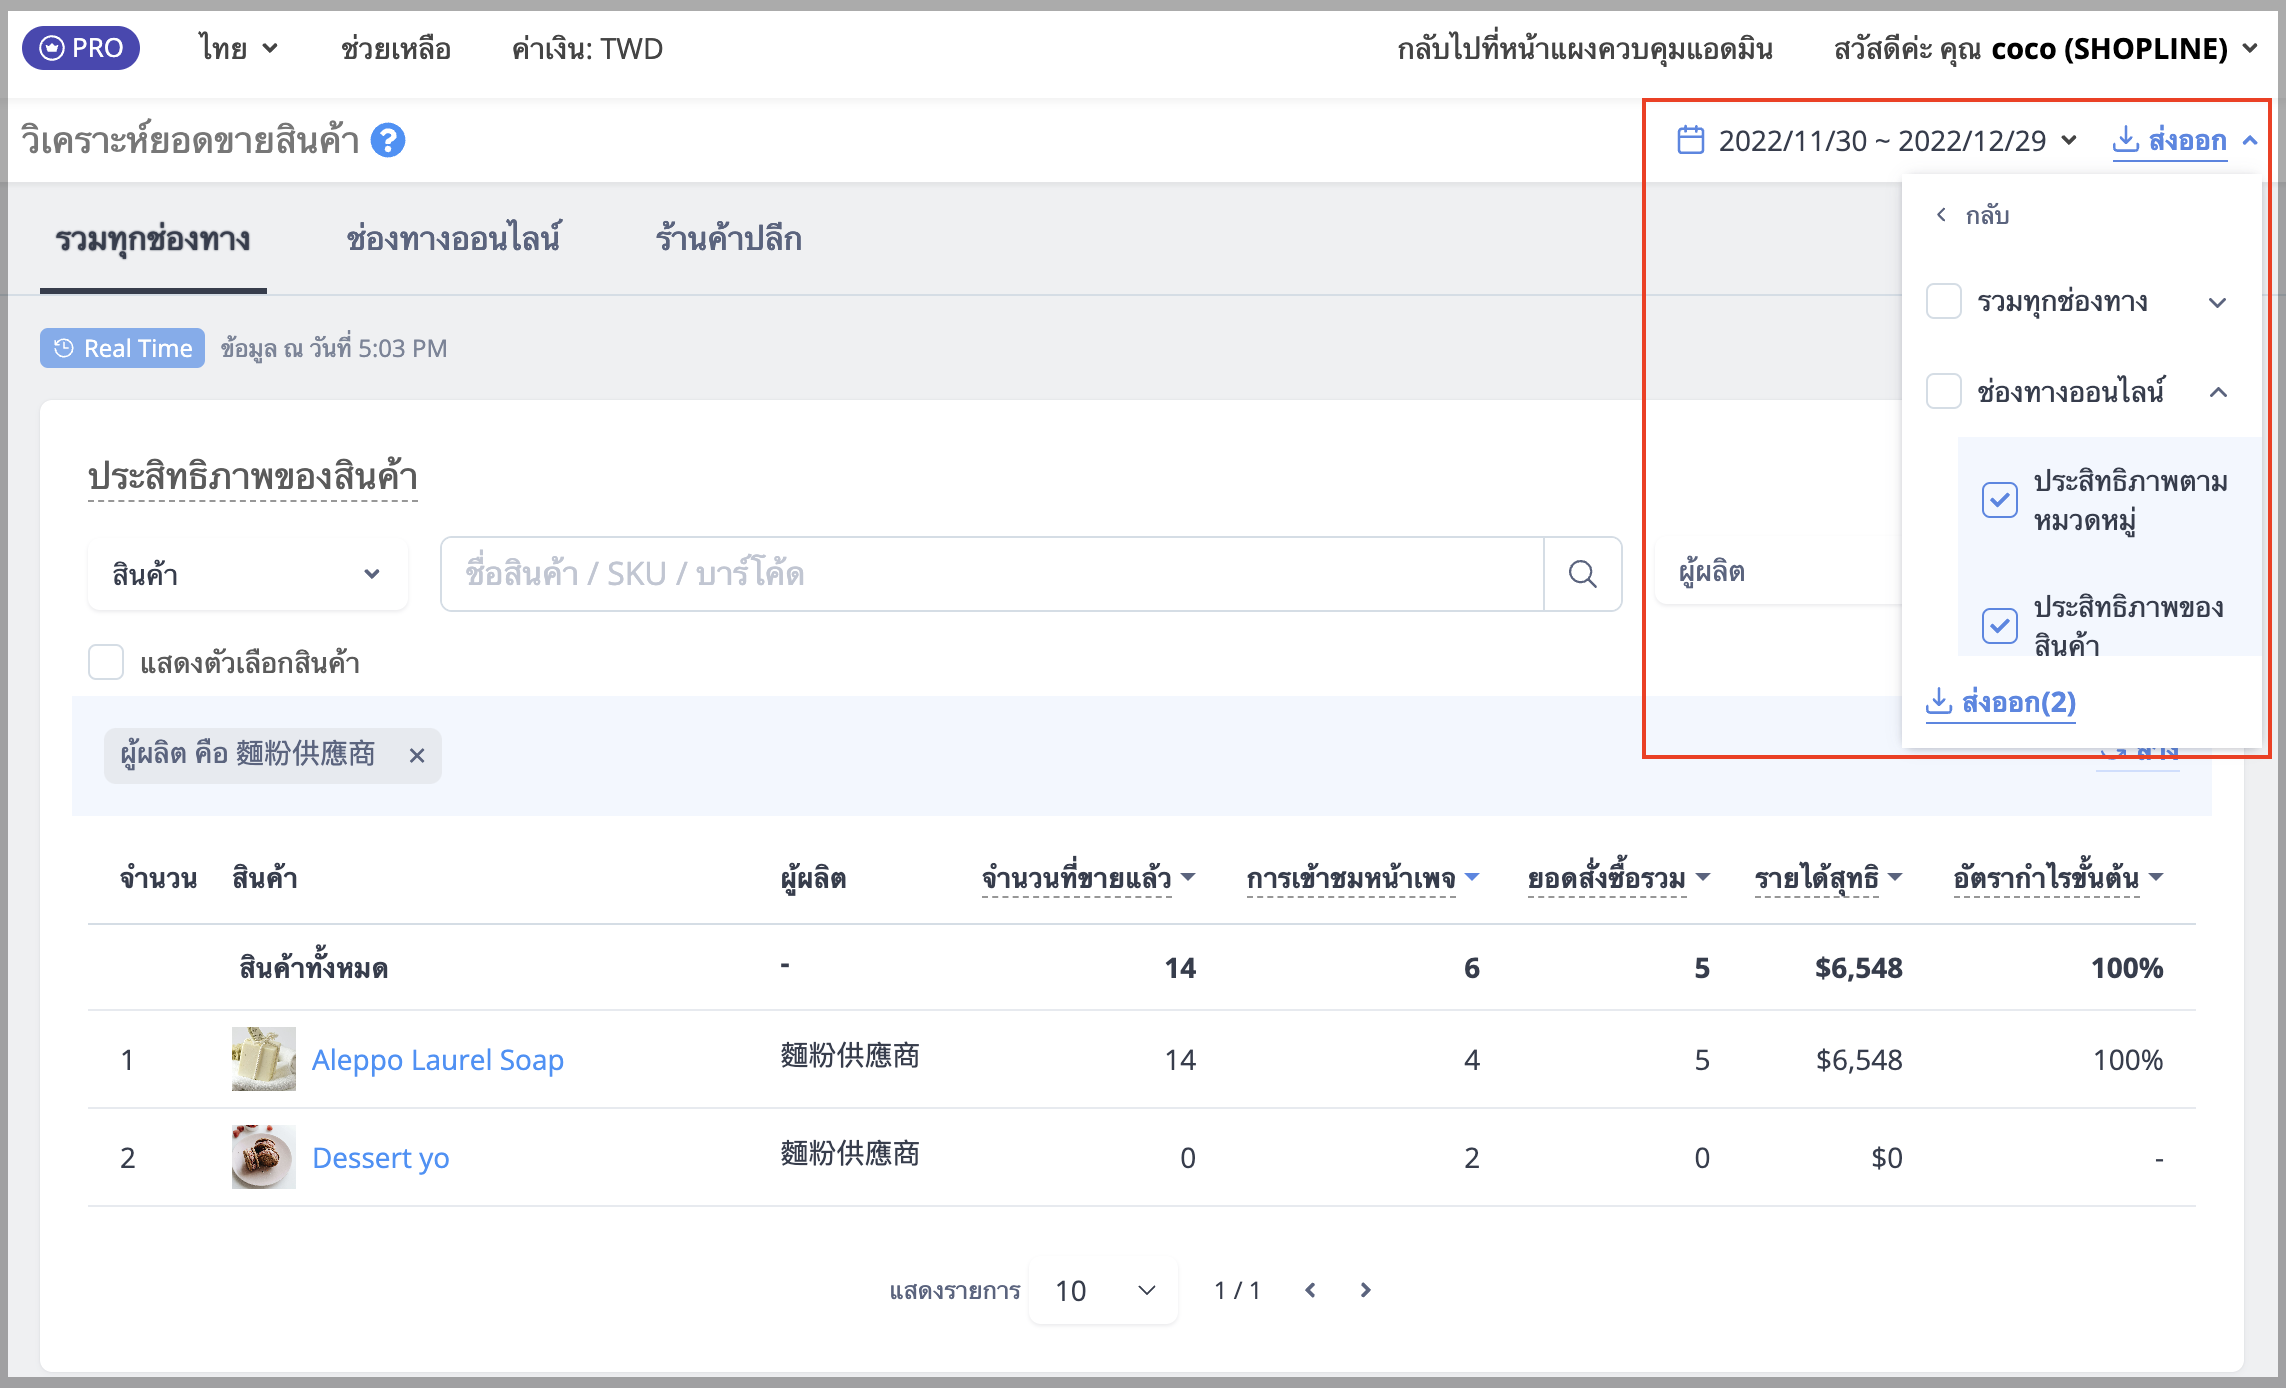The width and height of the screenshot is (2286, 1388).
Task: Collapse ช่องทางออนไลน์ section chevron
Action: [2218, 392]
